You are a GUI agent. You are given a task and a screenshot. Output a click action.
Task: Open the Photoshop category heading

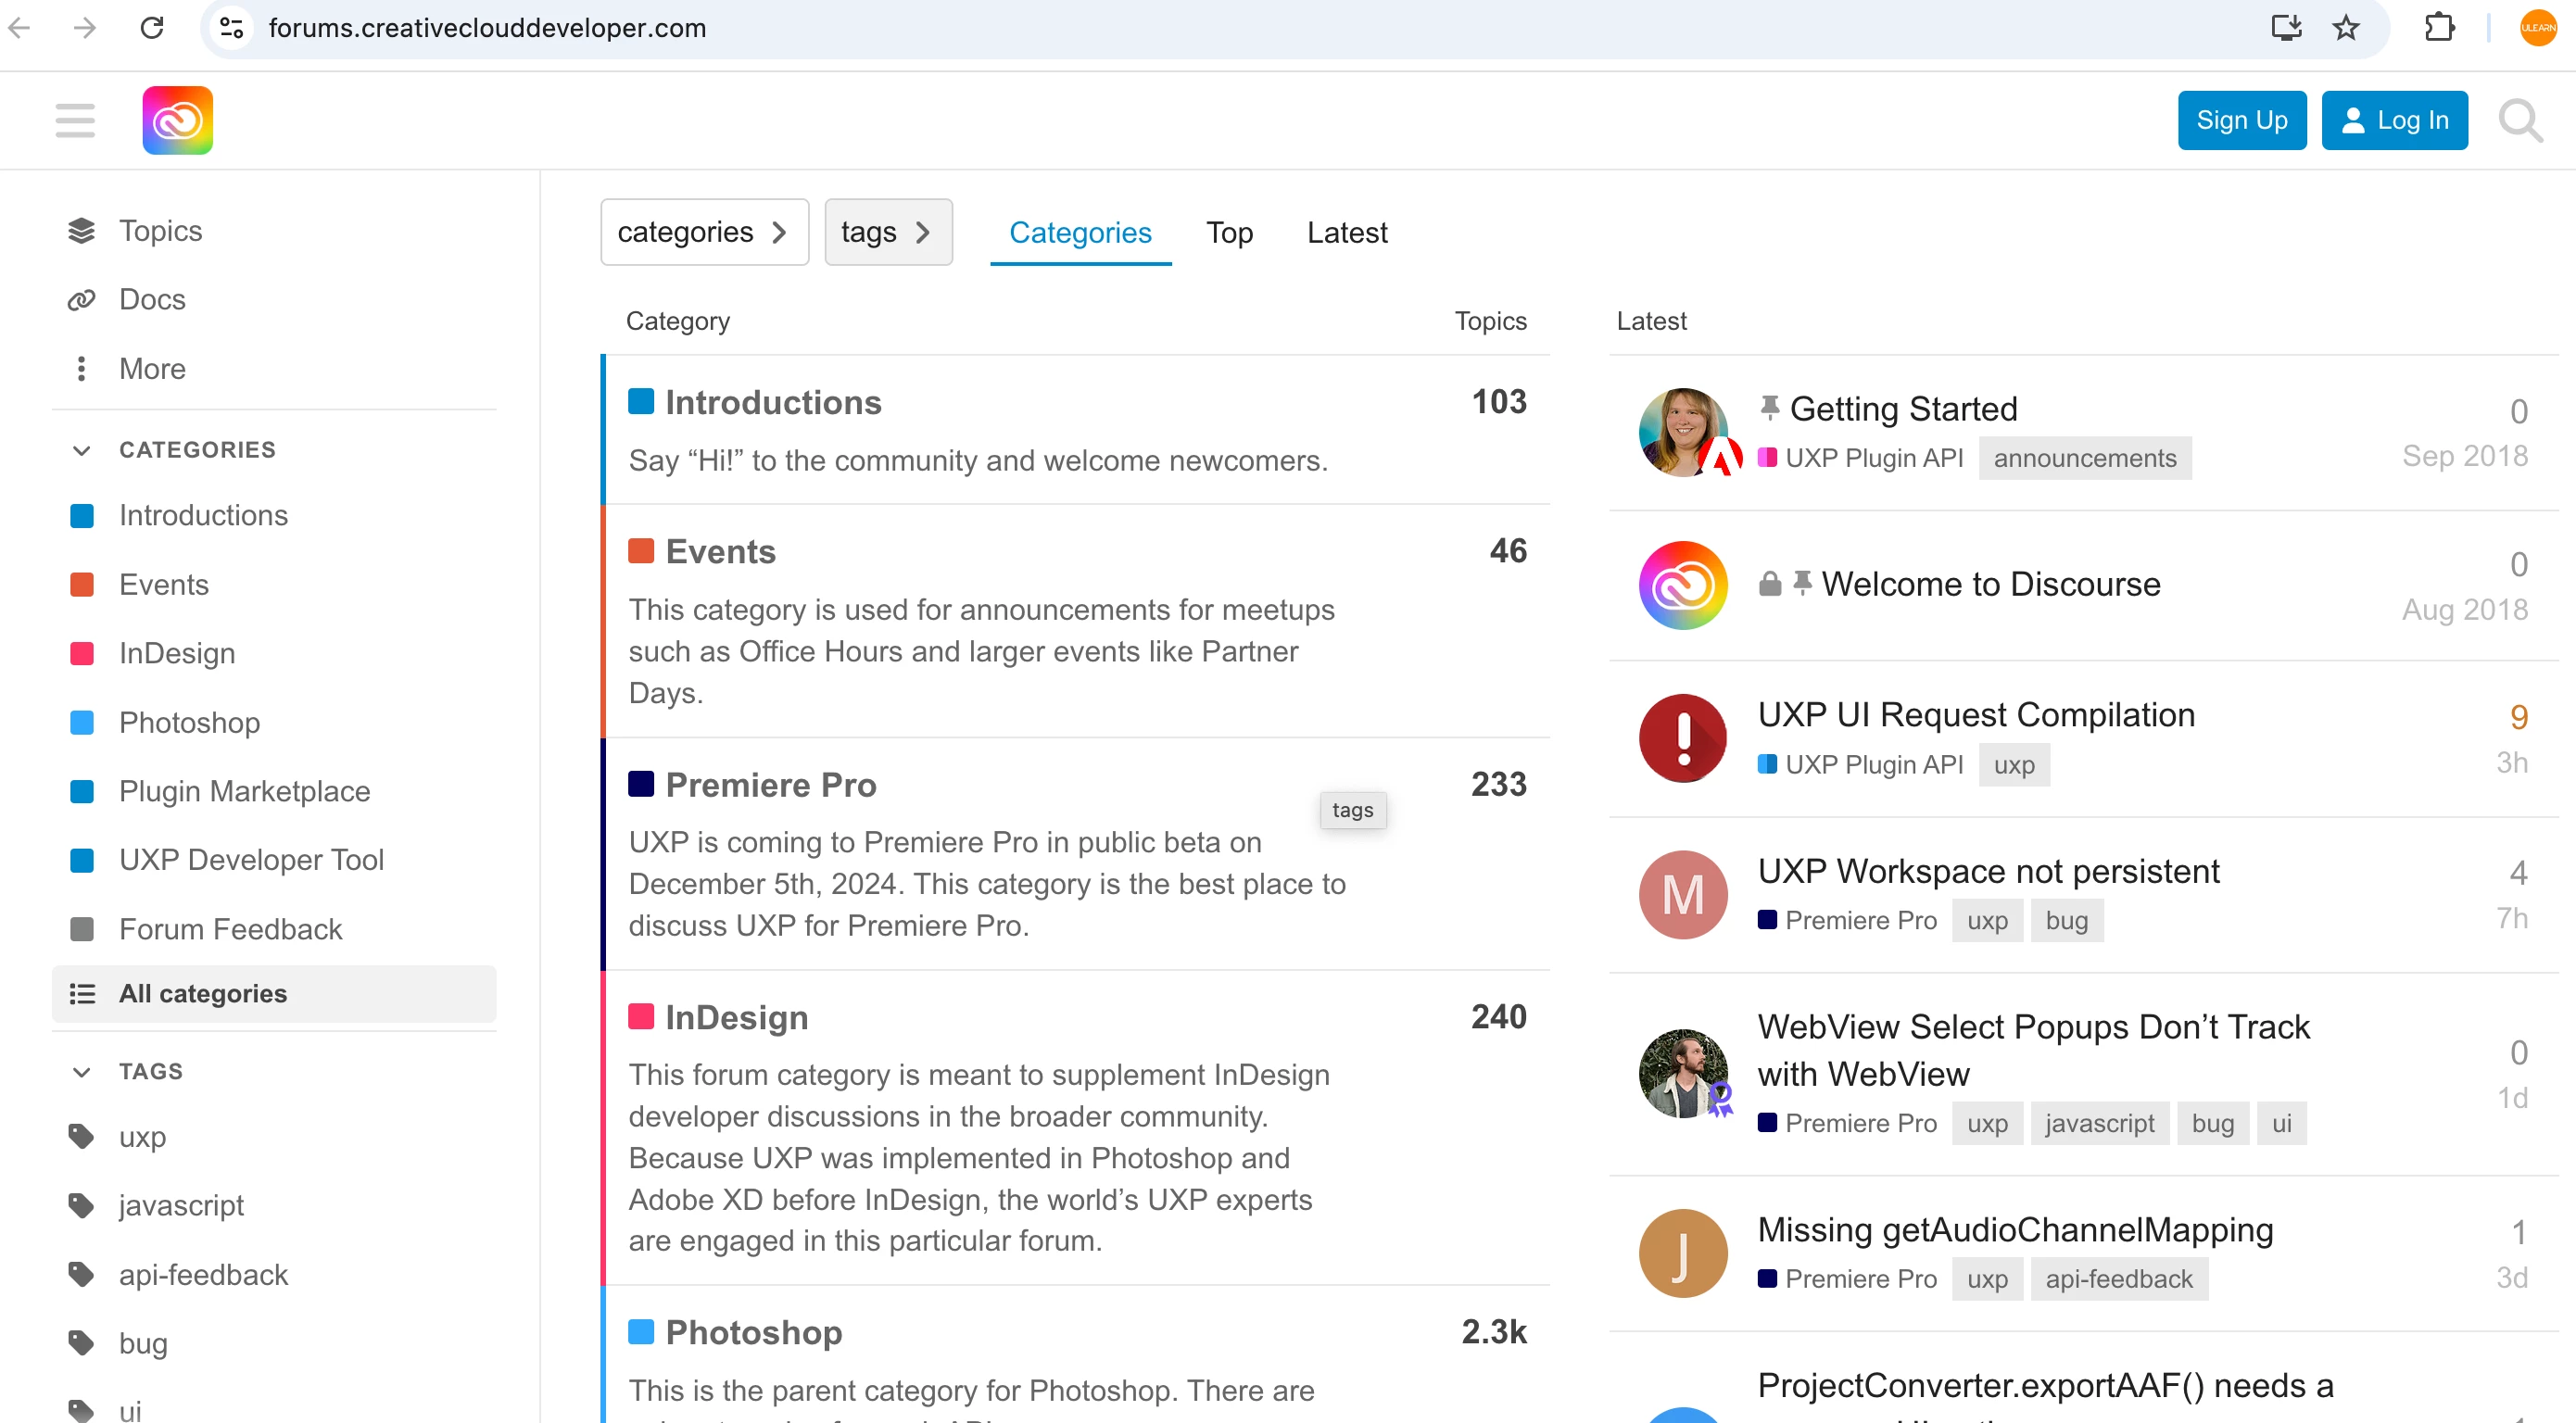point(754,1332)
